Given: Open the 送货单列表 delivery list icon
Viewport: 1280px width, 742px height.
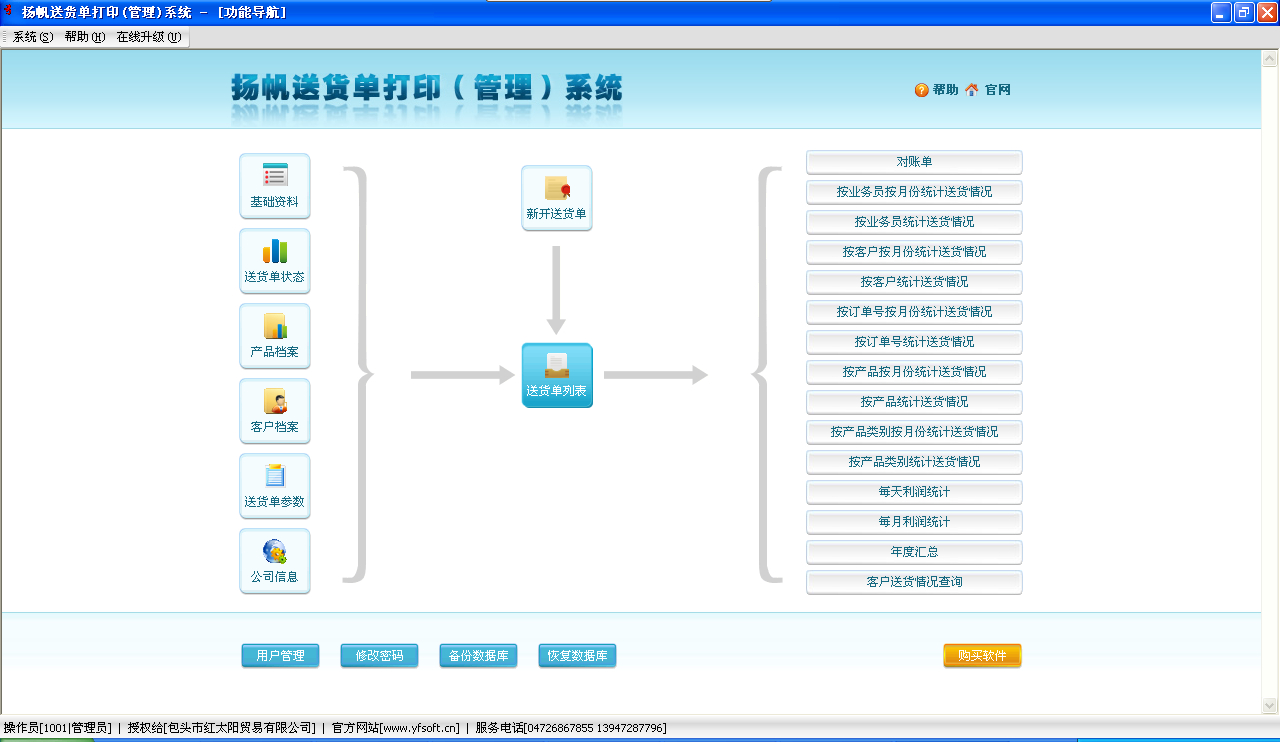Looking at the screenshot, I should pyautogui.click(x=557, y=376).
